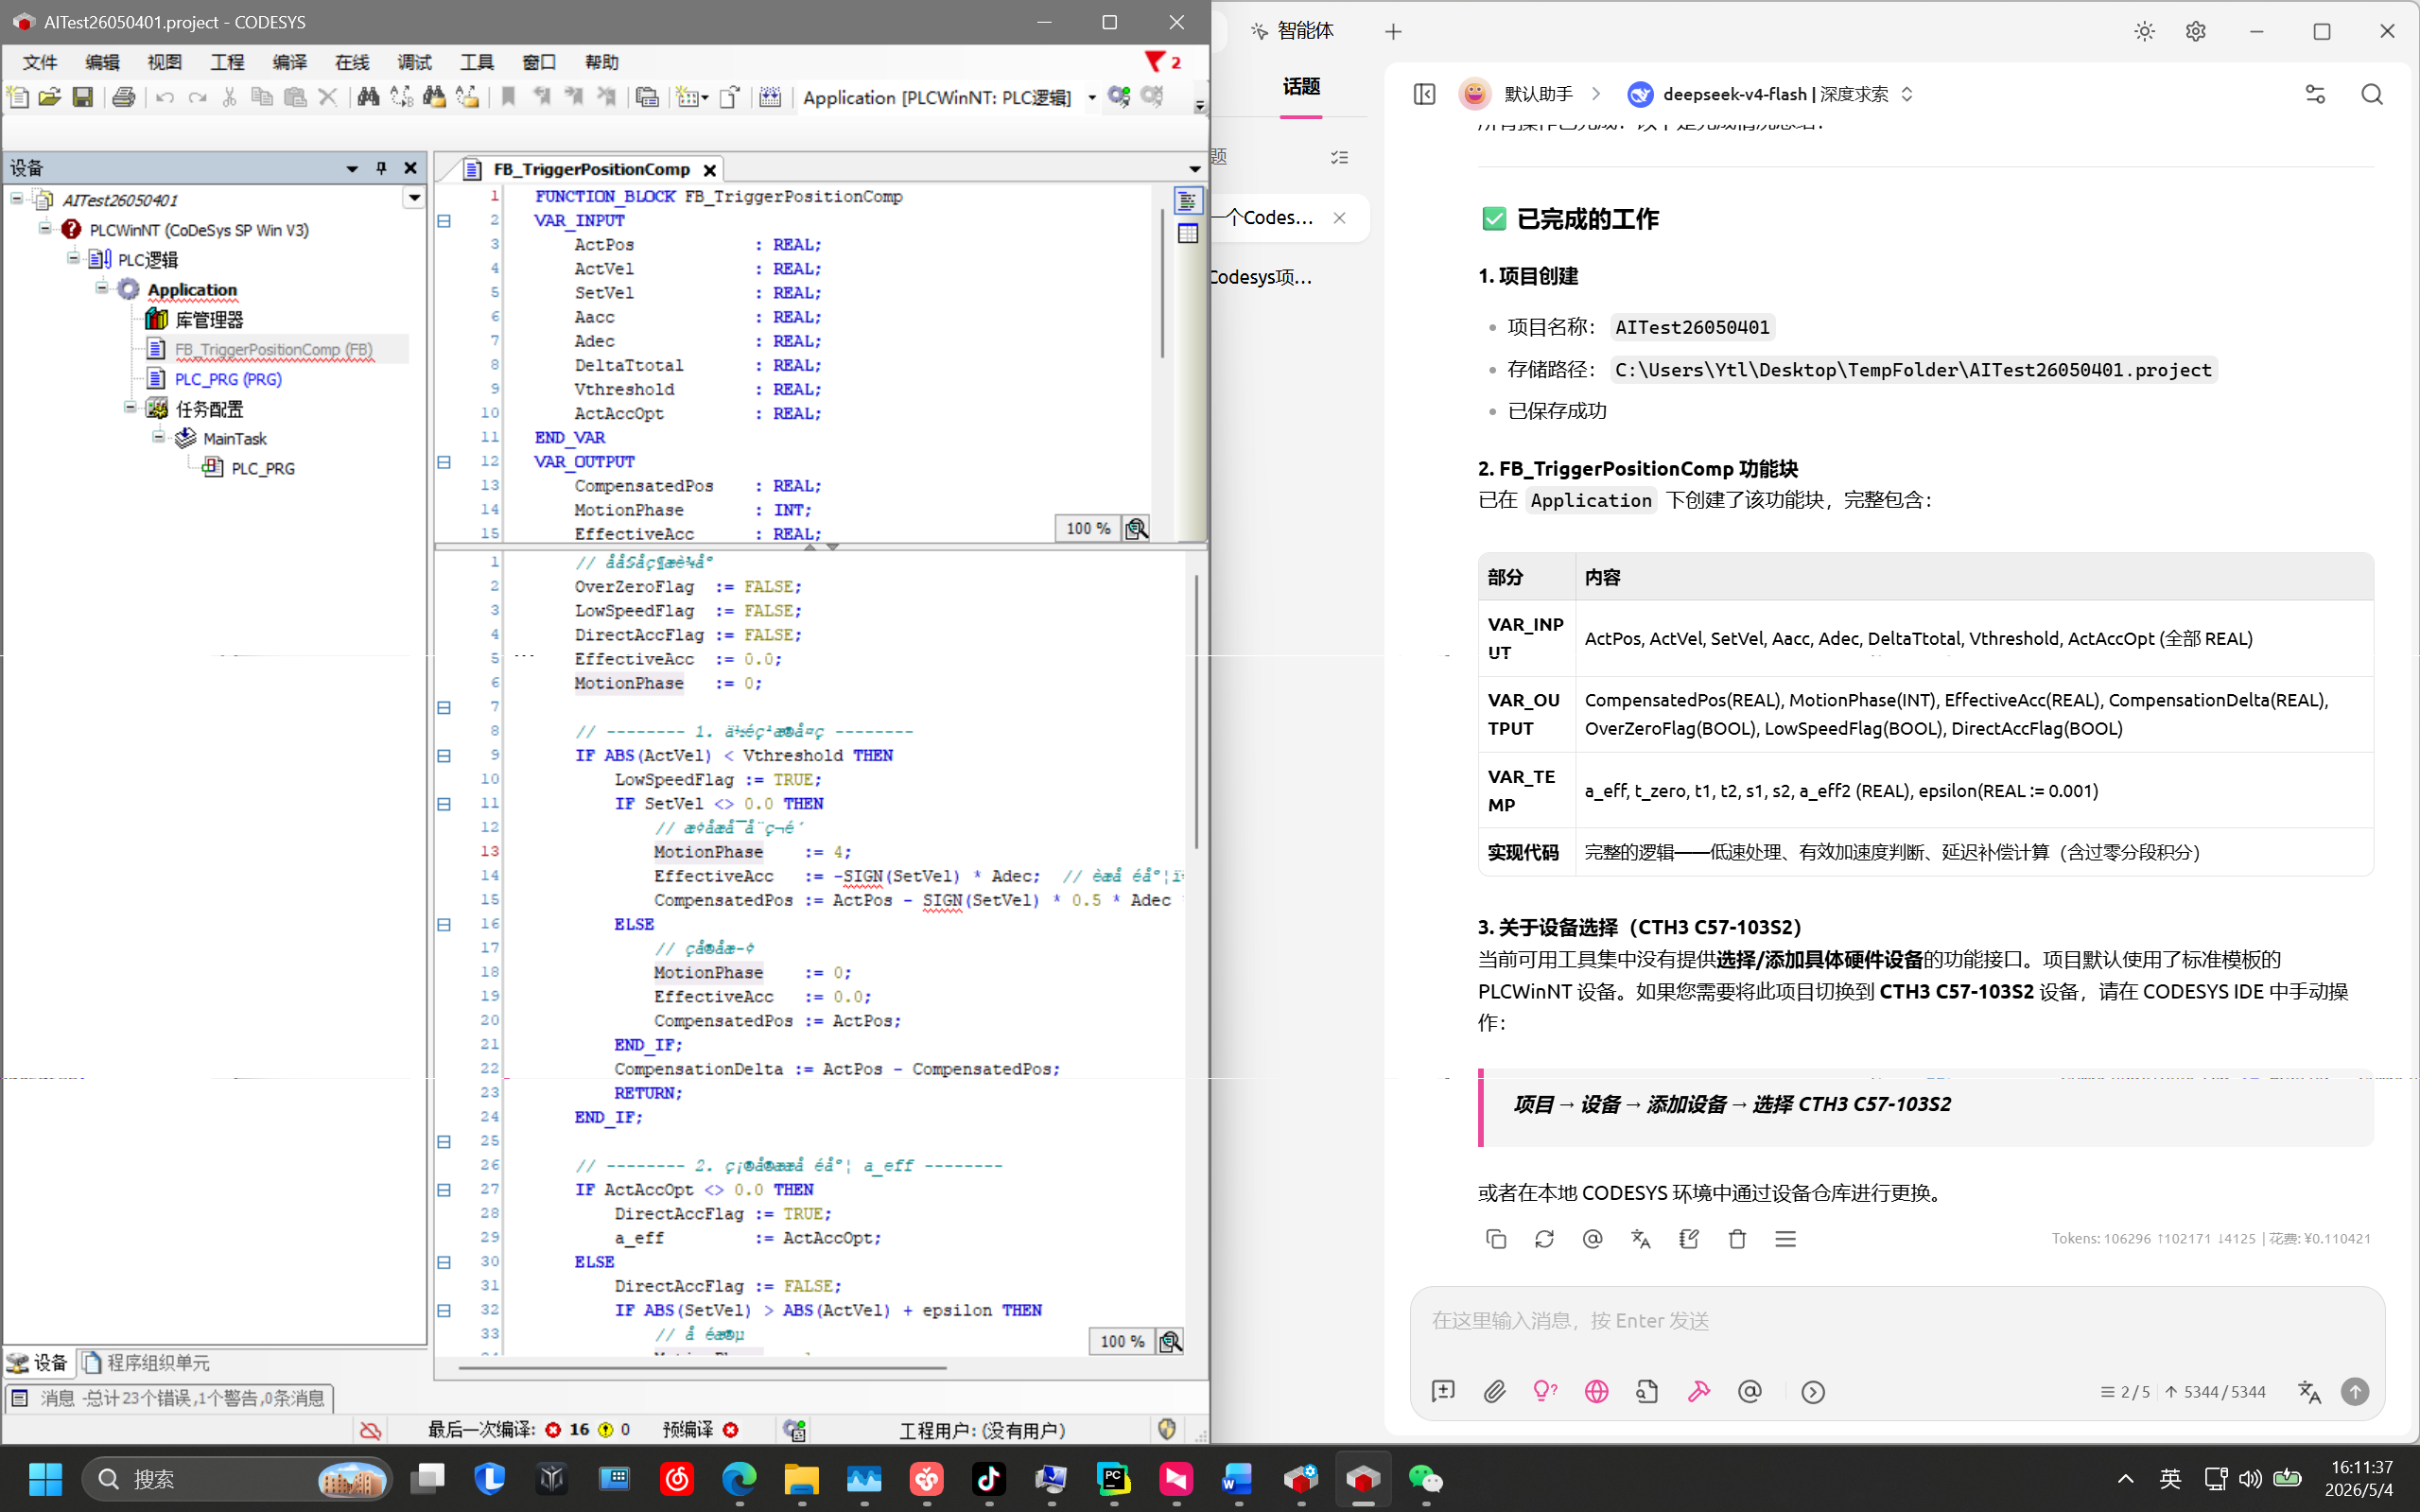Start a new topic with the chat-plus icon
The image size is (2420, 1512).
(1443, 1392)
